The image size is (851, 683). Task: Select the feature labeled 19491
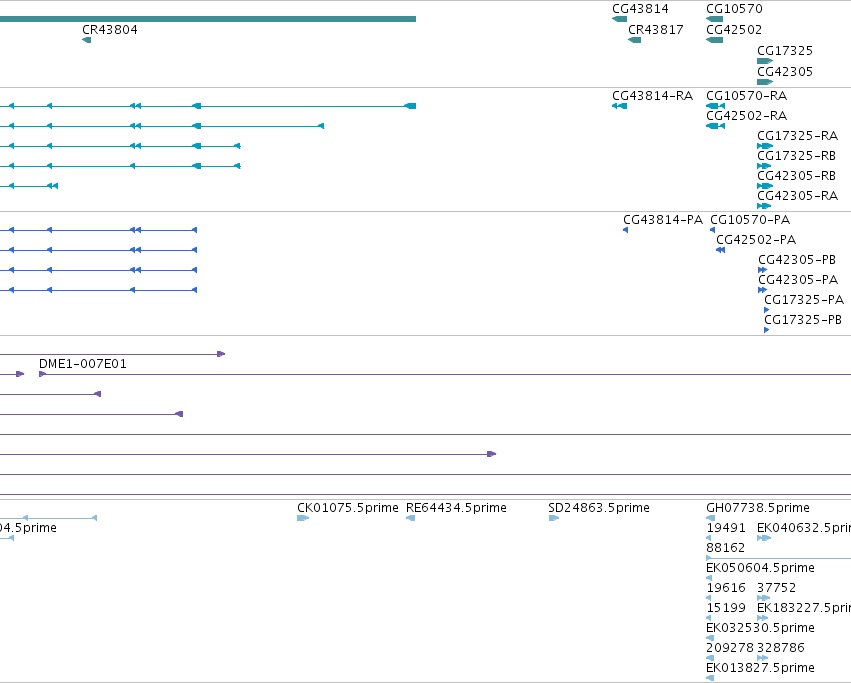click(726, 528)
